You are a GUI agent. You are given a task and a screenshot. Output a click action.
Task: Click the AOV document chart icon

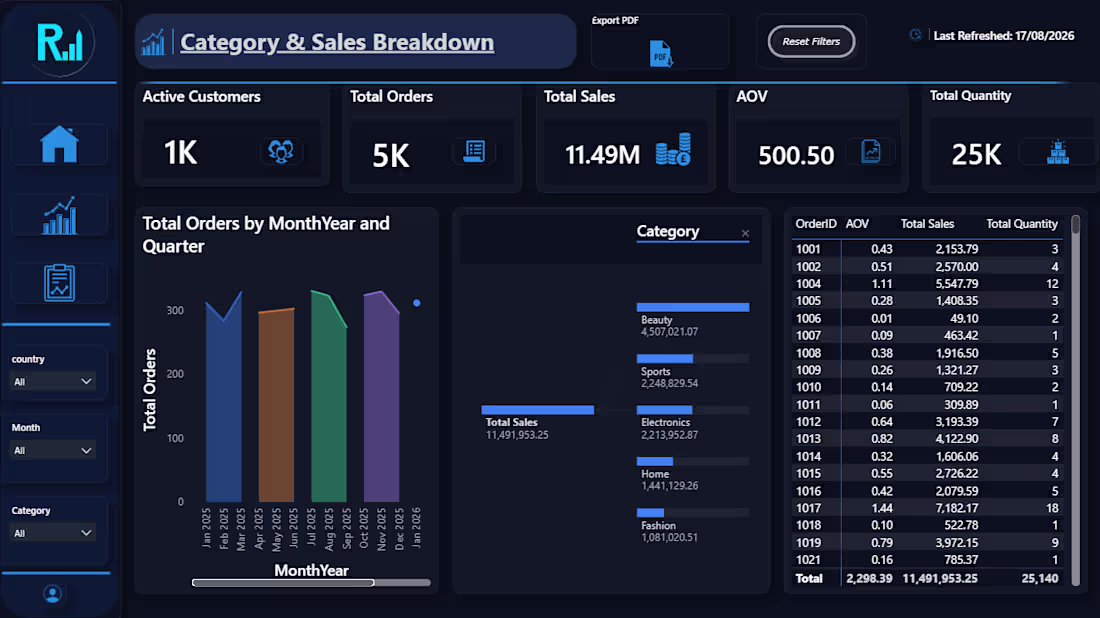coord(871,151)
